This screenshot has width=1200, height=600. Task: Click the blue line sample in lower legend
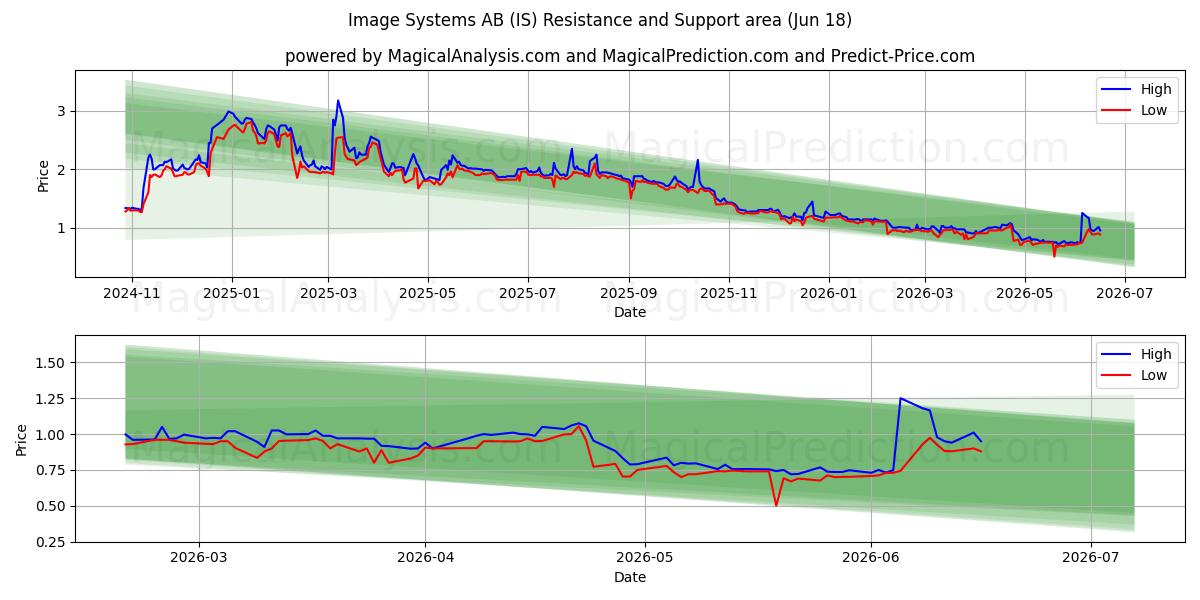tap(1117, 355)
